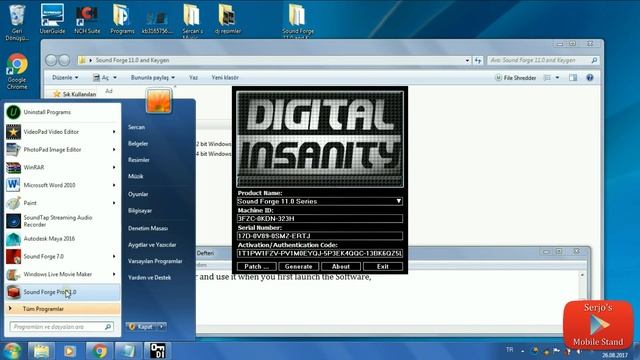Screen dimensions: 640x360
Task: Open the Sound Forge 11.0 desktop folder
Action: tap(298, 20)
